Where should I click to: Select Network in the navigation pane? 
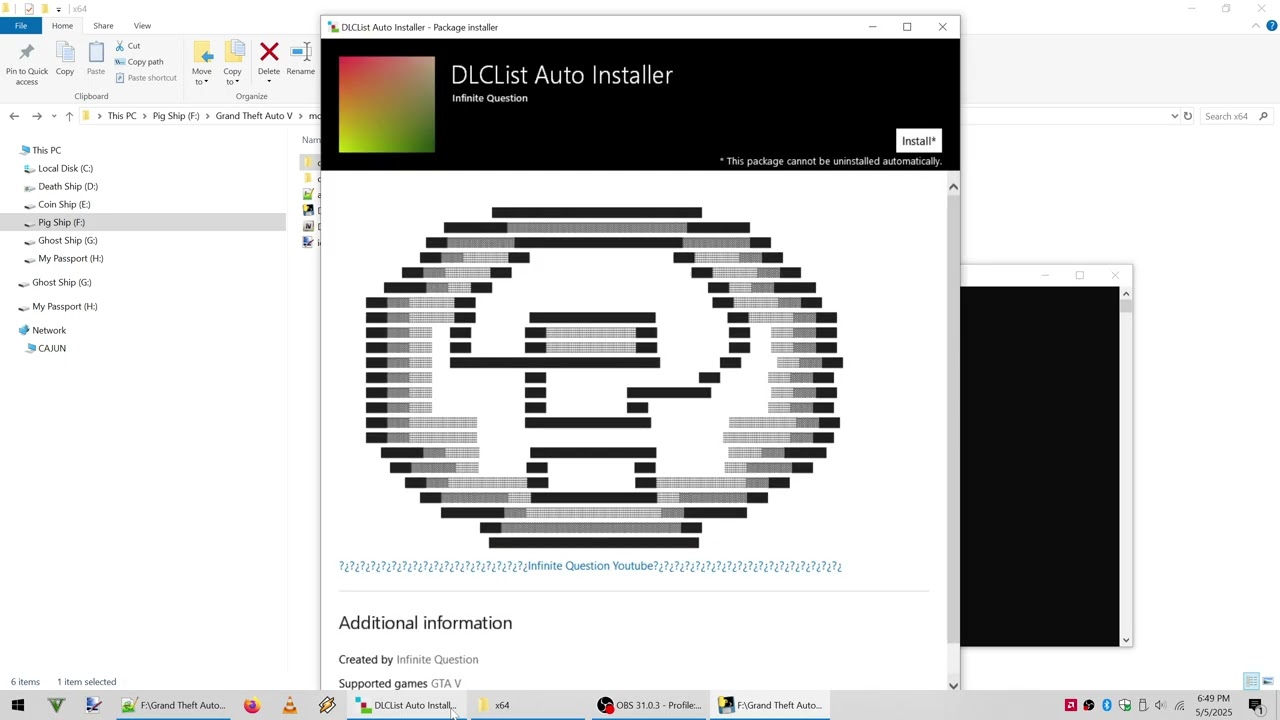click(x=48, y=330)
